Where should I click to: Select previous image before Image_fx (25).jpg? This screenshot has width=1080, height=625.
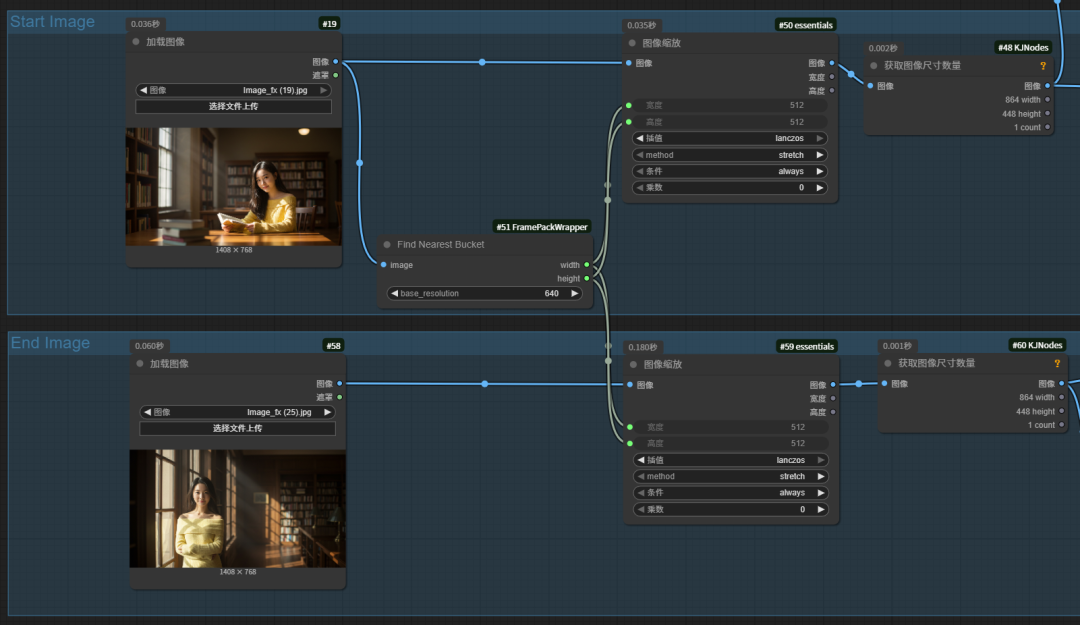coord(147,412)
